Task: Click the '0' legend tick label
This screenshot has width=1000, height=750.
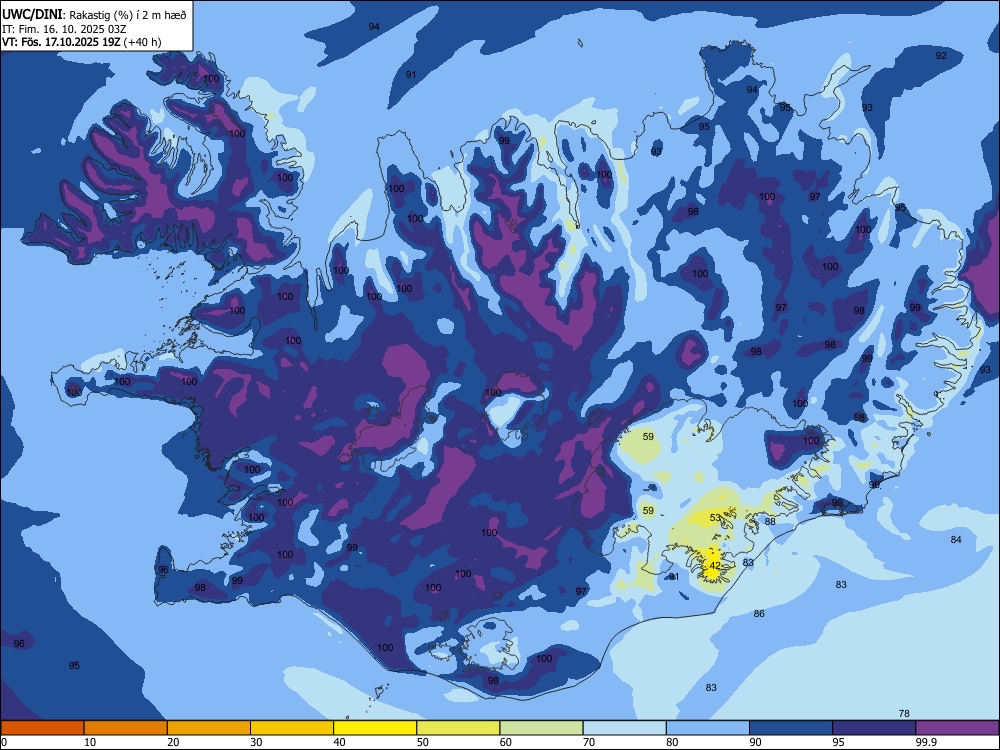Action: tap(4, 742)
